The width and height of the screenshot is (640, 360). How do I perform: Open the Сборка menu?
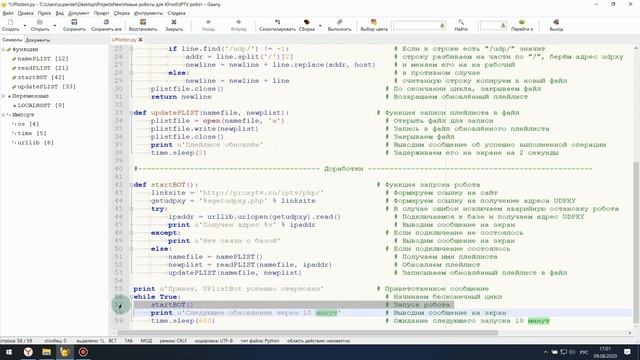click(x=122, y=13)
